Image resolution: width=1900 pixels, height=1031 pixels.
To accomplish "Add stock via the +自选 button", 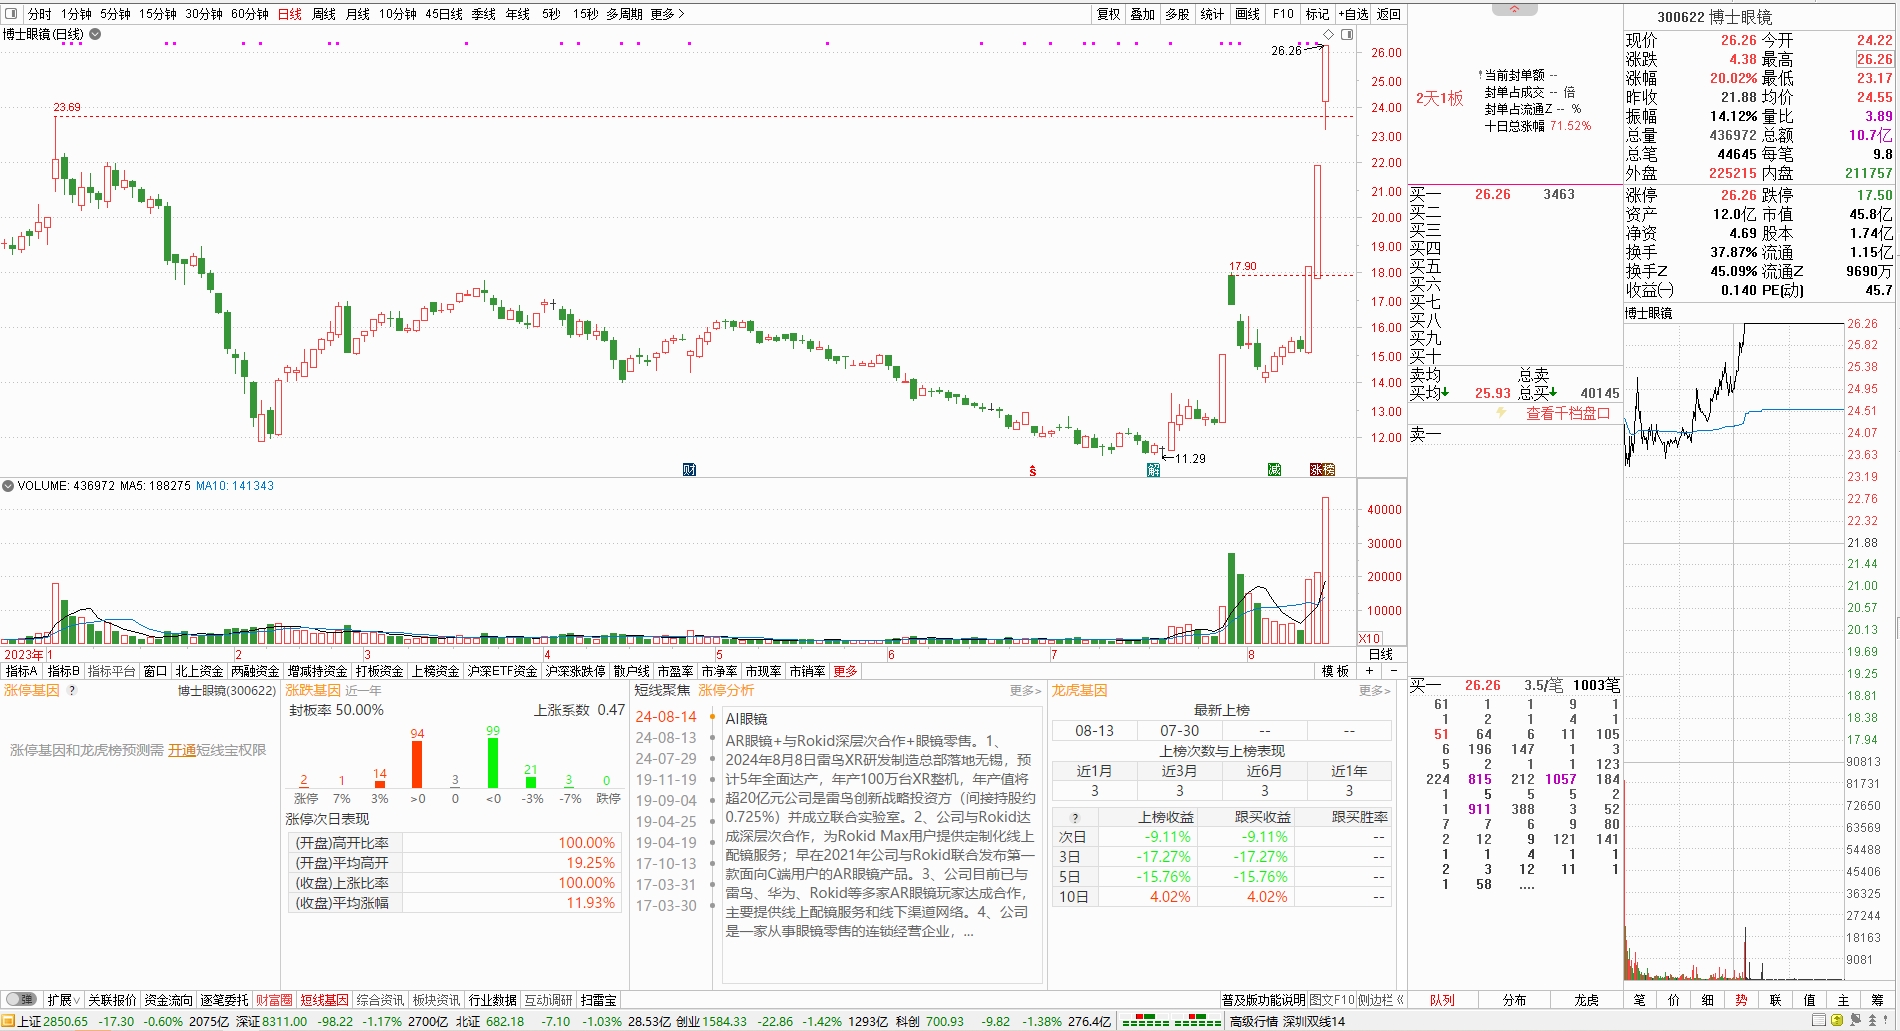I will [1353, 14].
